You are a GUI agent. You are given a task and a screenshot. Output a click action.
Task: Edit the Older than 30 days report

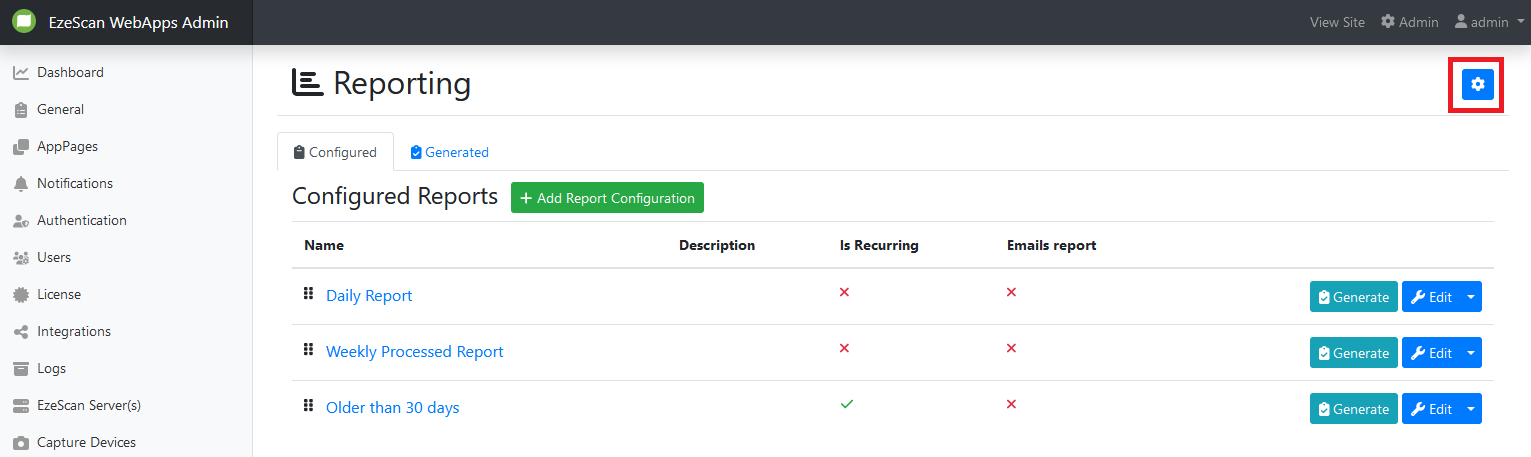1431,409
